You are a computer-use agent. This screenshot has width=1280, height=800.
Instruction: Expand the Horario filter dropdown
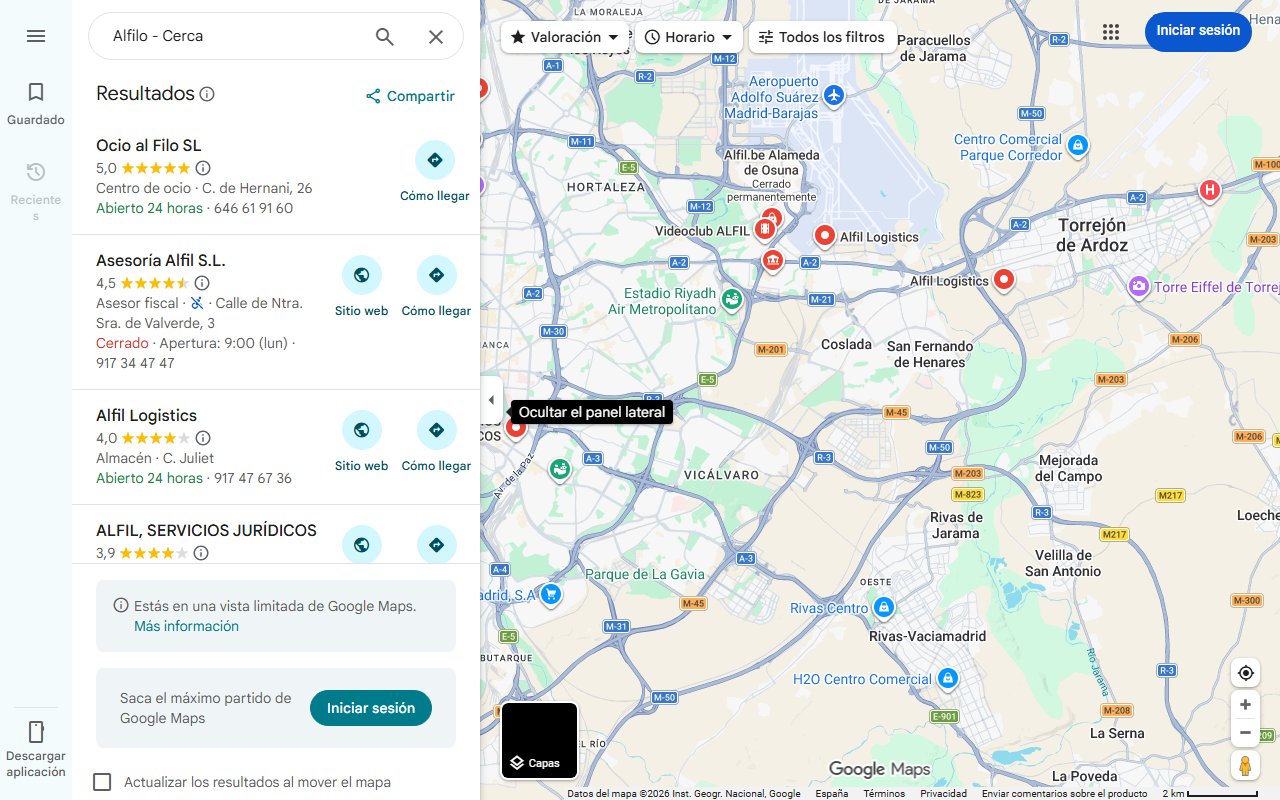point(689,37)
